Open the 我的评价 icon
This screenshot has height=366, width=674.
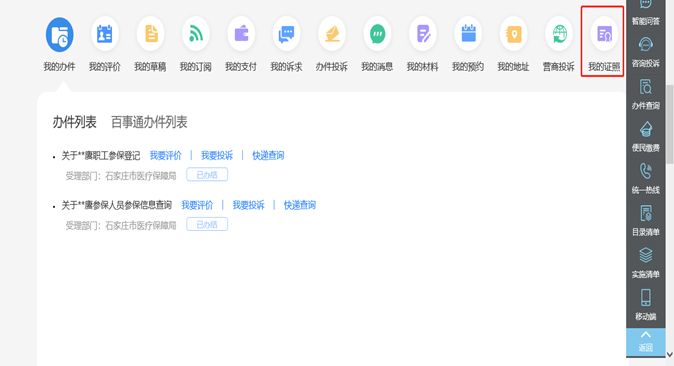(x=104, y=34)
